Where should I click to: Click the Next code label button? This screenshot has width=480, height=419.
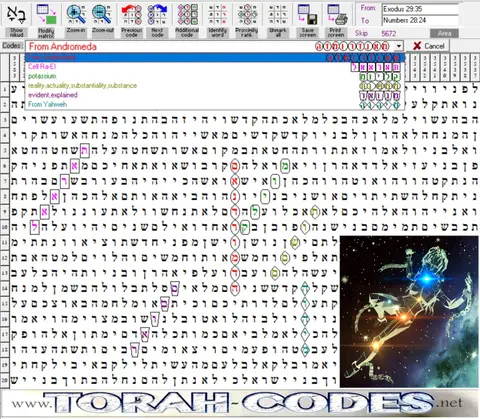[157, 32]
